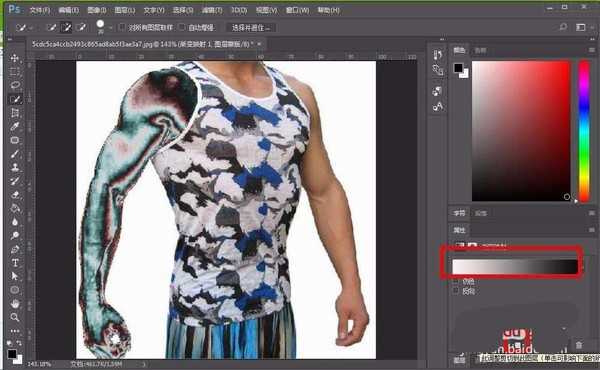The height and width of the screenshot is (370, 600).
Task: Toggle the 反向 checkbox in Properties
Action: [x=455, y=291]
